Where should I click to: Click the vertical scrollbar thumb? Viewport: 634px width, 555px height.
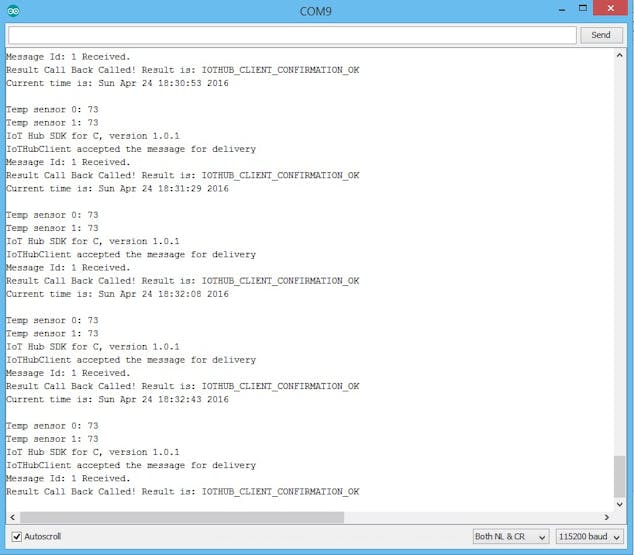tap(619, 477)
